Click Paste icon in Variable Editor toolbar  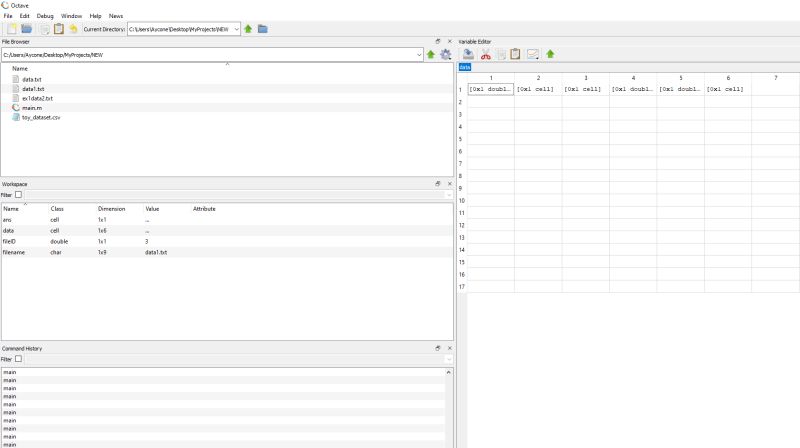pos(515,54)
